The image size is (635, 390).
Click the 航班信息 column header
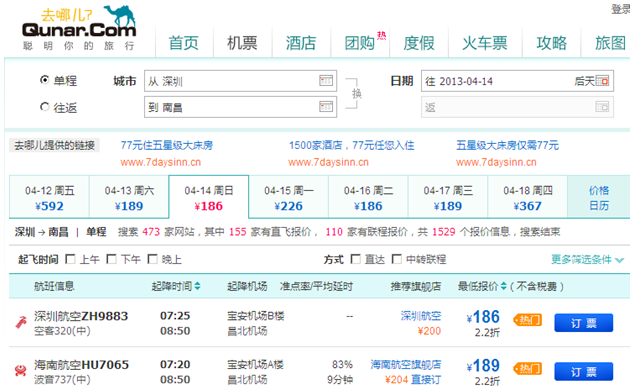(54, 286)
